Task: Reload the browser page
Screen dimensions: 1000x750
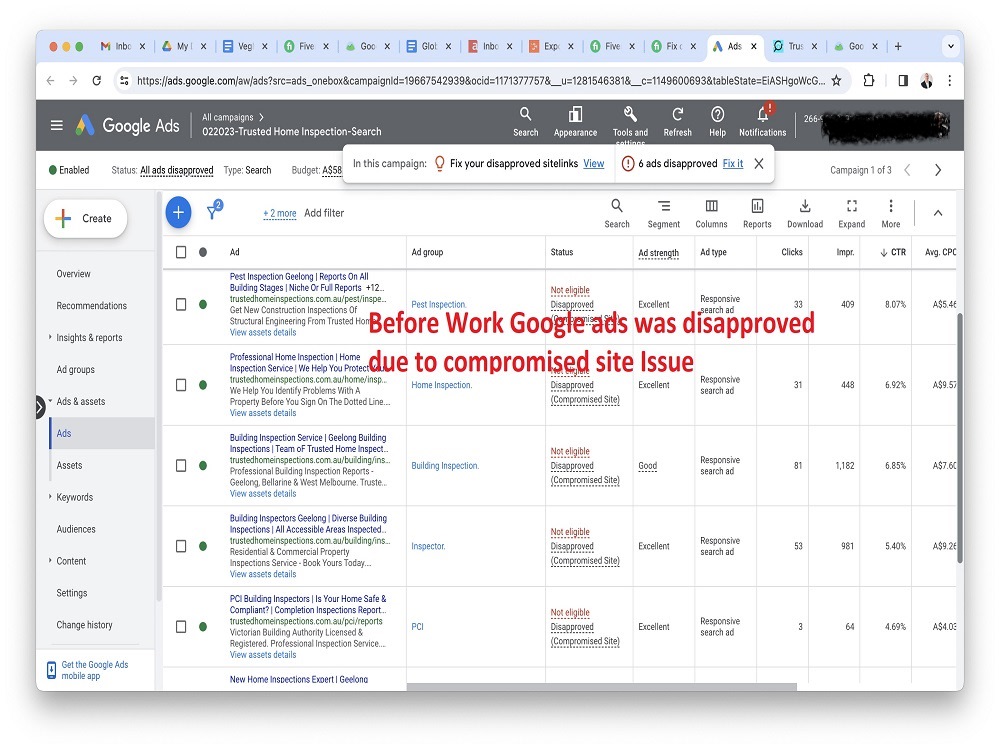Action: [97, 81]
